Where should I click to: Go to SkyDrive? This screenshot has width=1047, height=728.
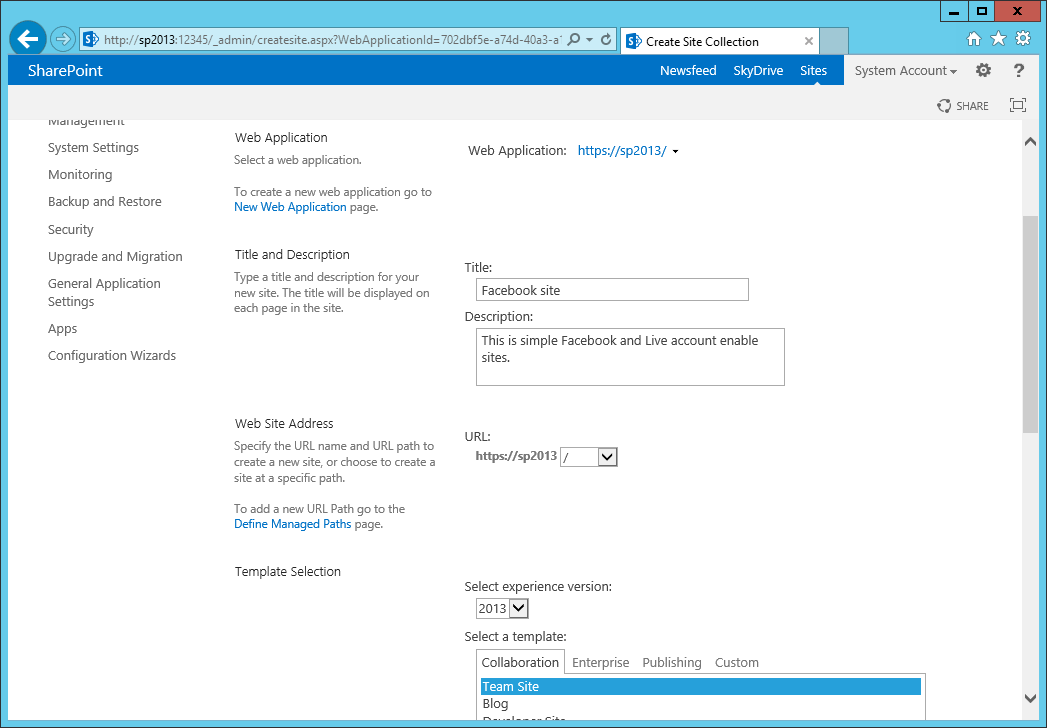coord(758,70)
